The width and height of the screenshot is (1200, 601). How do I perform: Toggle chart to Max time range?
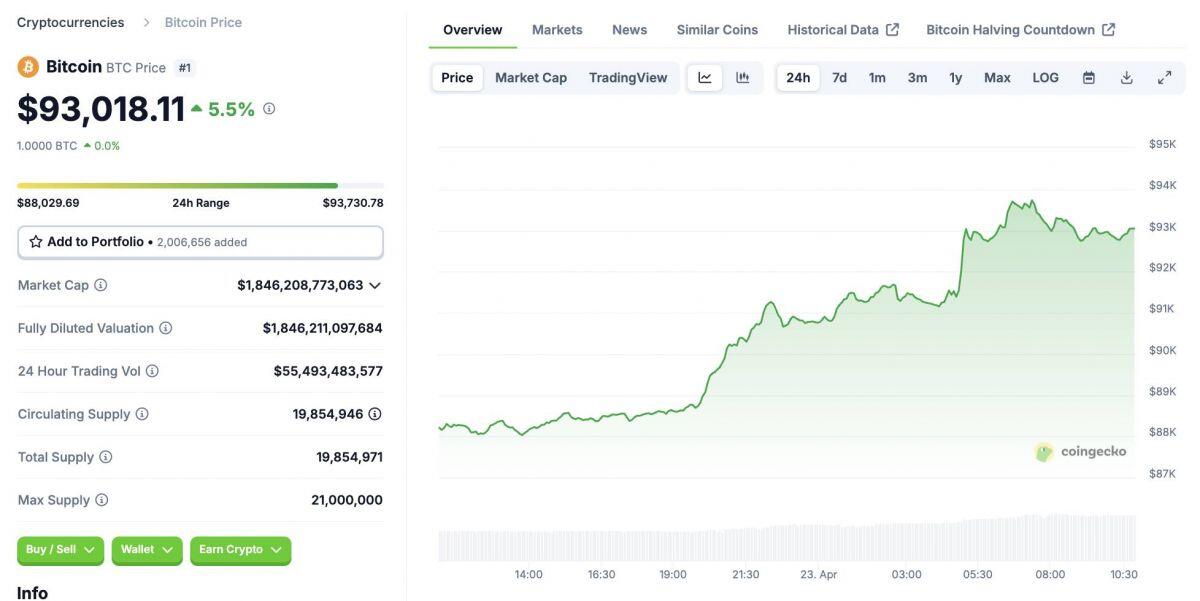click(x=996, y=76)
